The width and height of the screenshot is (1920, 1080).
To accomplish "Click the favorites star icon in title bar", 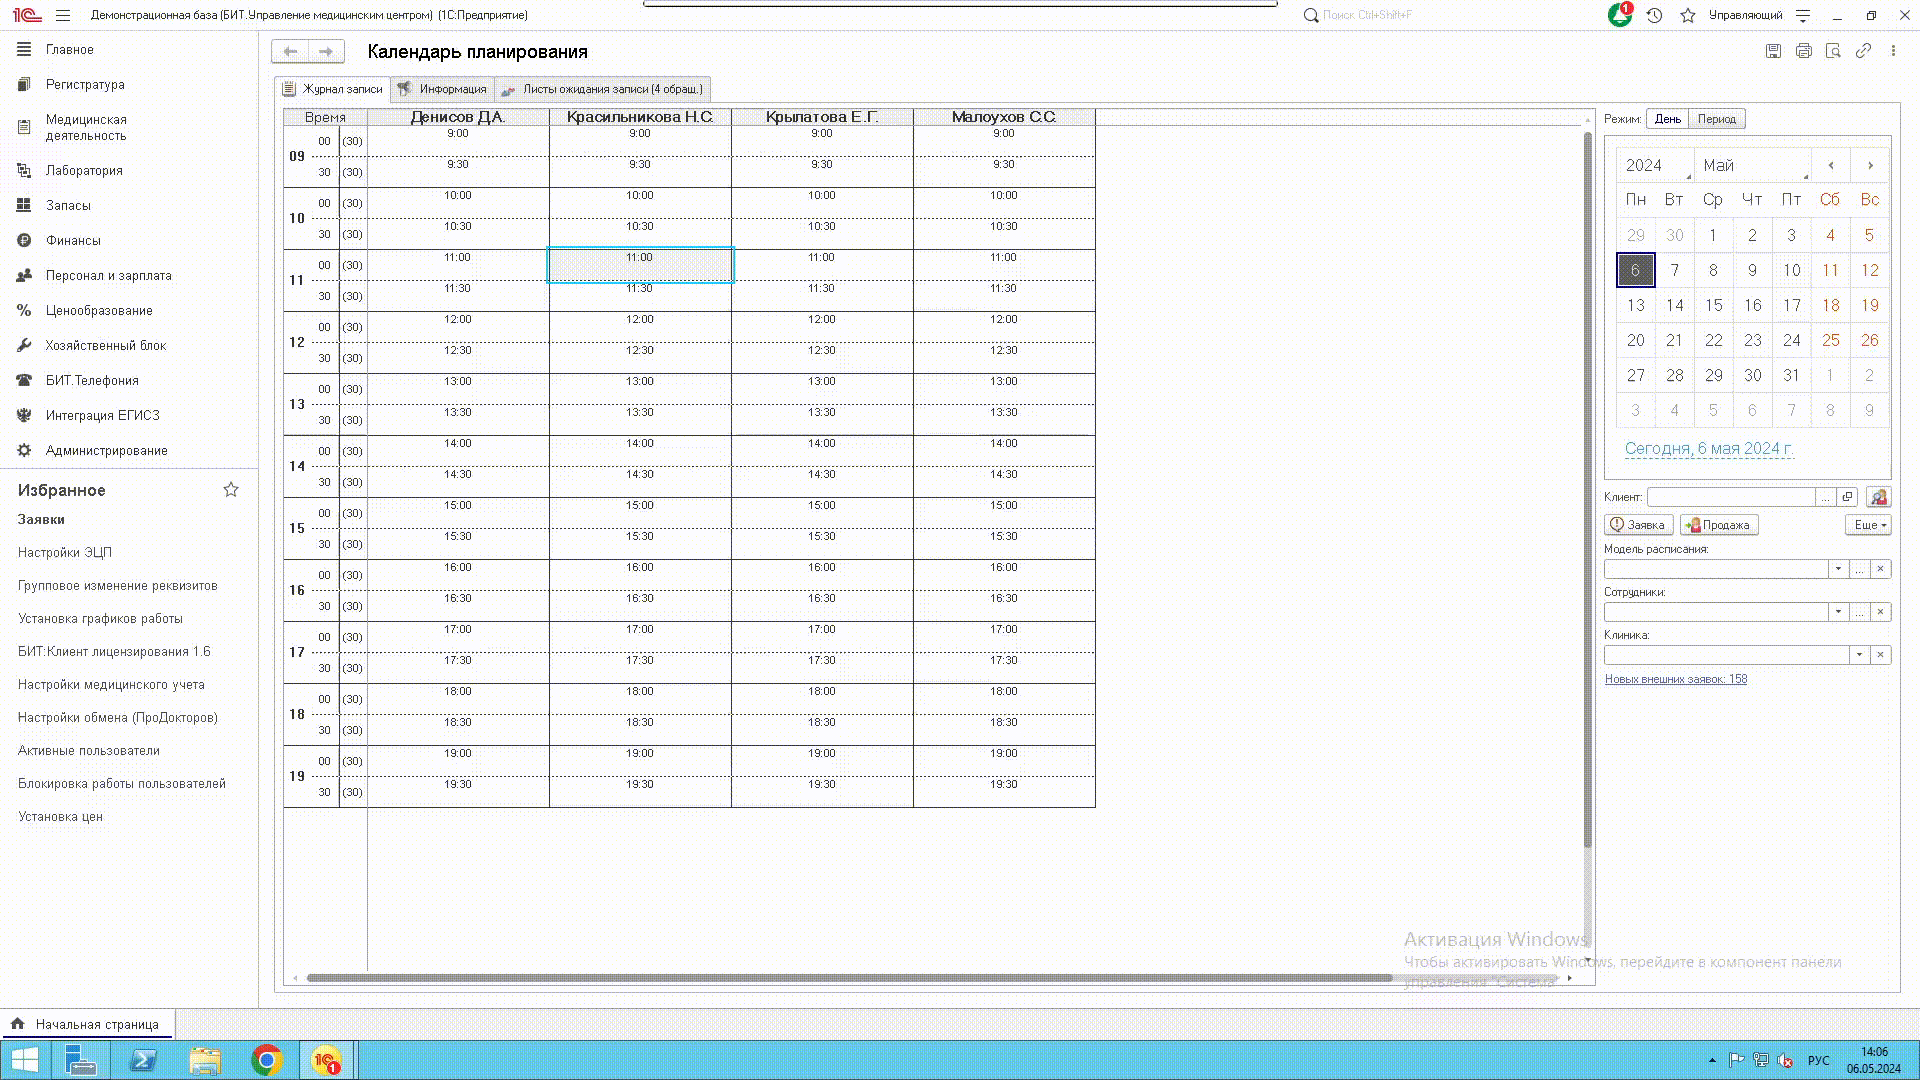I will point(1688,15).
